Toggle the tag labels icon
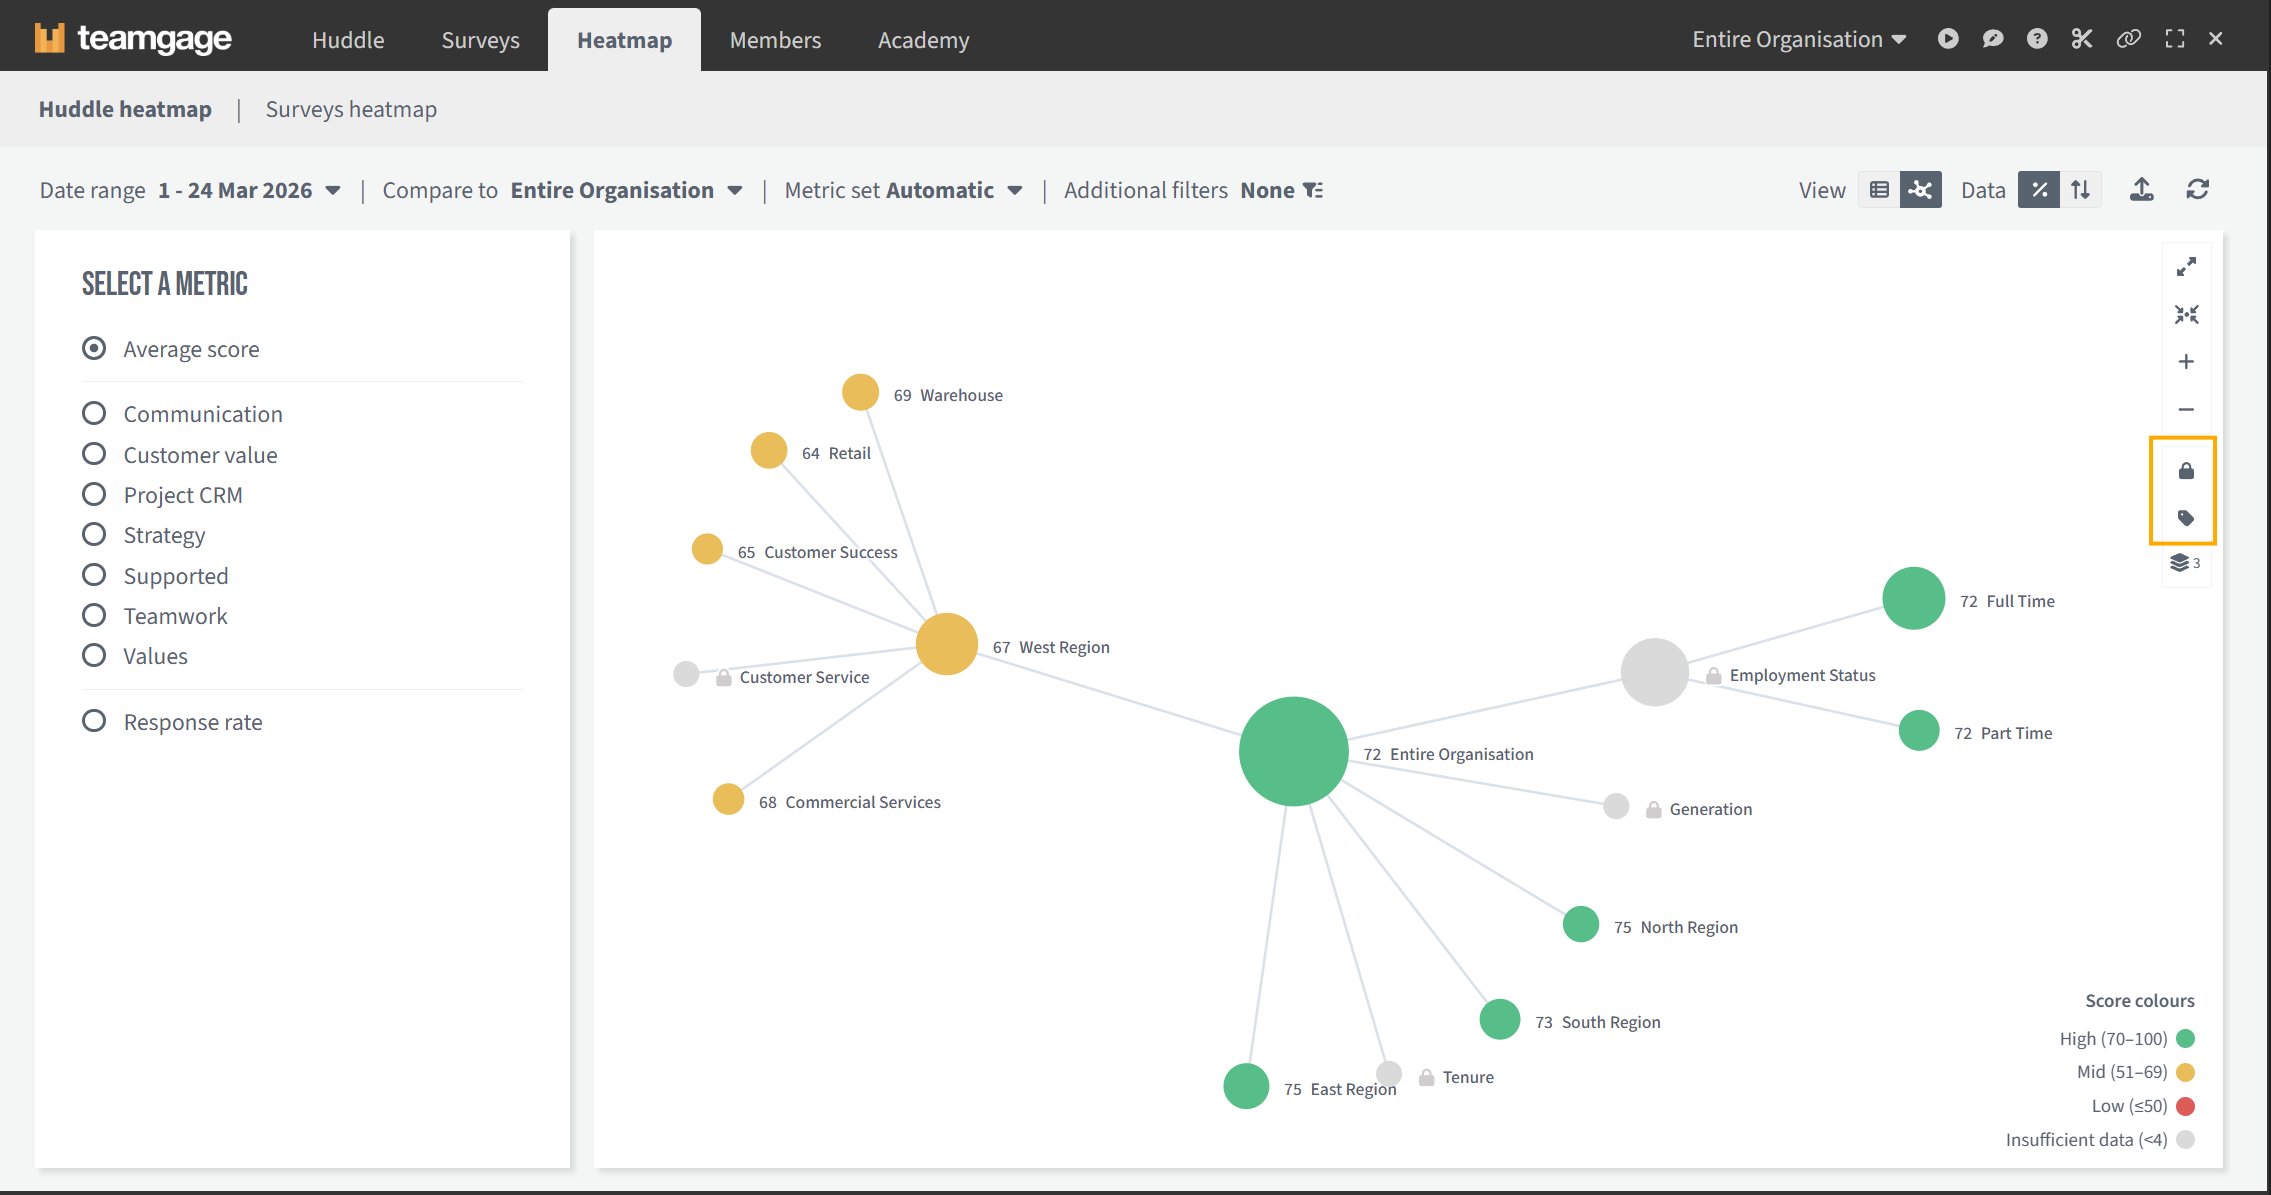The height and width of the screenshot is (1195, 2271). 2186,518
